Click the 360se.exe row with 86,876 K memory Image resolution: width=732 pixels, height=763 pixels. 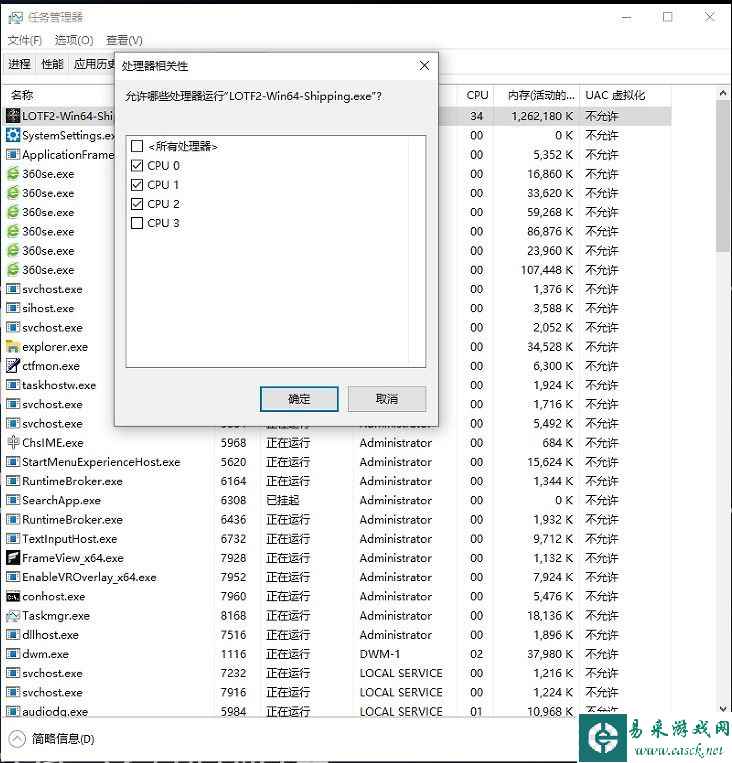[x=336, y=231]
